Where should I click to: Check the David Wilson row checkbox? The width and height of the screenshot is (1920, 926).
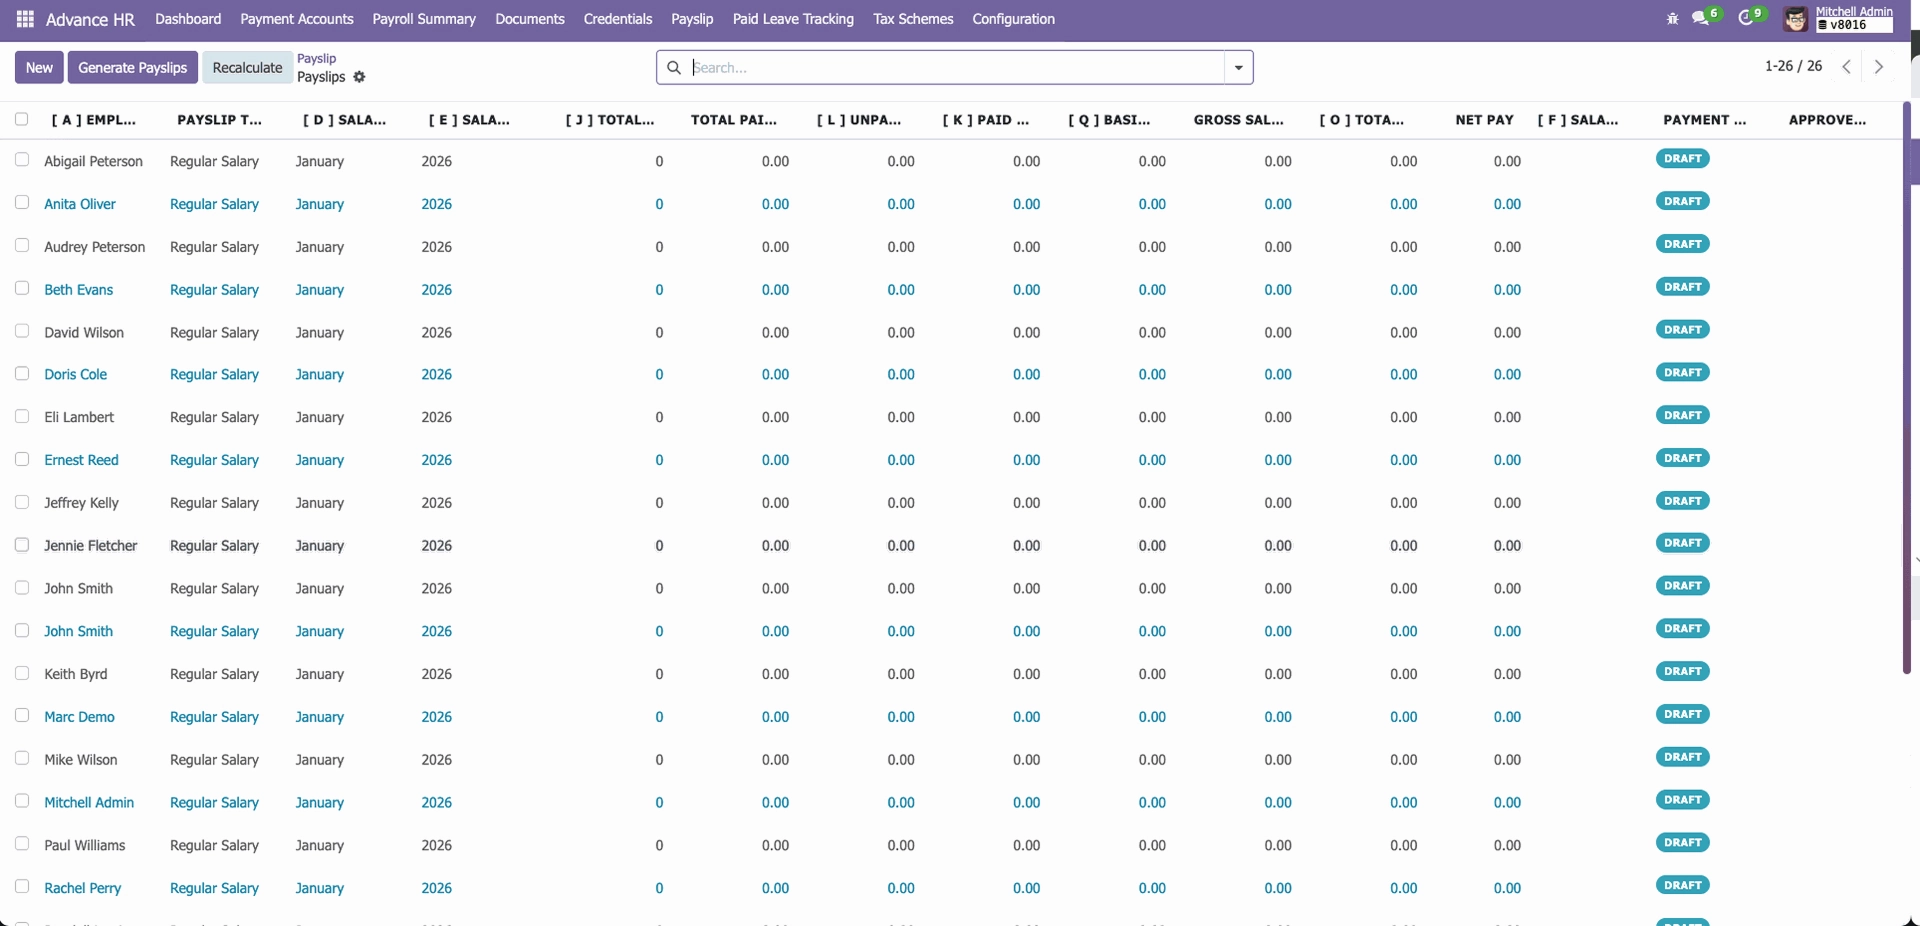pos(22,331)
